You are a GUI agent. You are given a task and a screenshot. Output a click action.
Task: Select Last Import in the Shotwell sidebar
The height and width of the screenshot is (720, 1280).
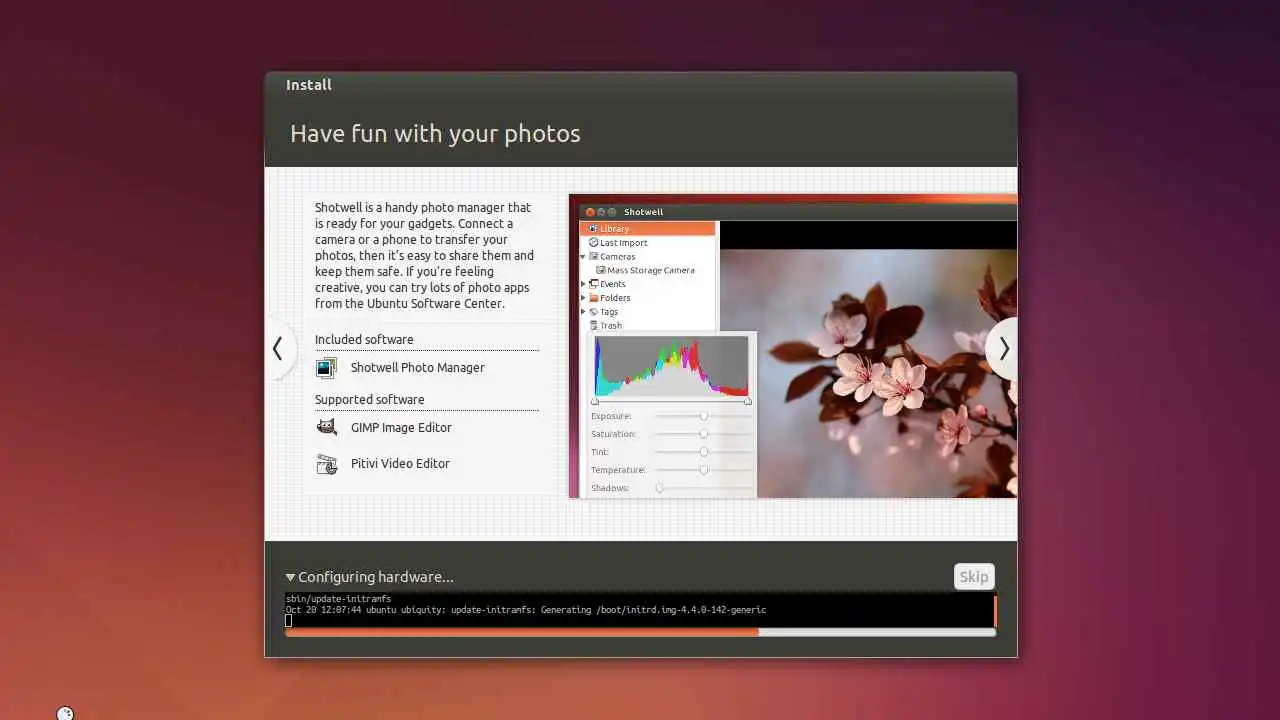click(x=623, y=243)
